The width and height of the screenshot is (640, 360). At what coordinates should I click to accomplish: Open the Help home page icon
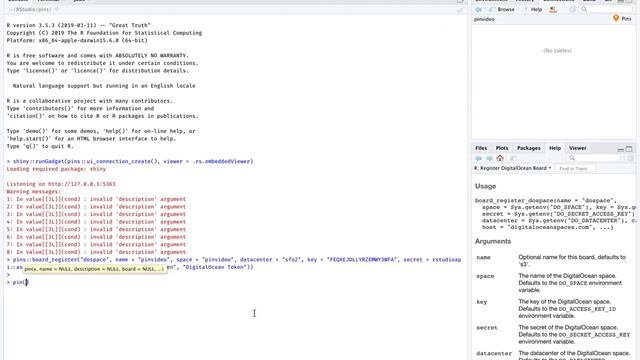click(500, 158)
